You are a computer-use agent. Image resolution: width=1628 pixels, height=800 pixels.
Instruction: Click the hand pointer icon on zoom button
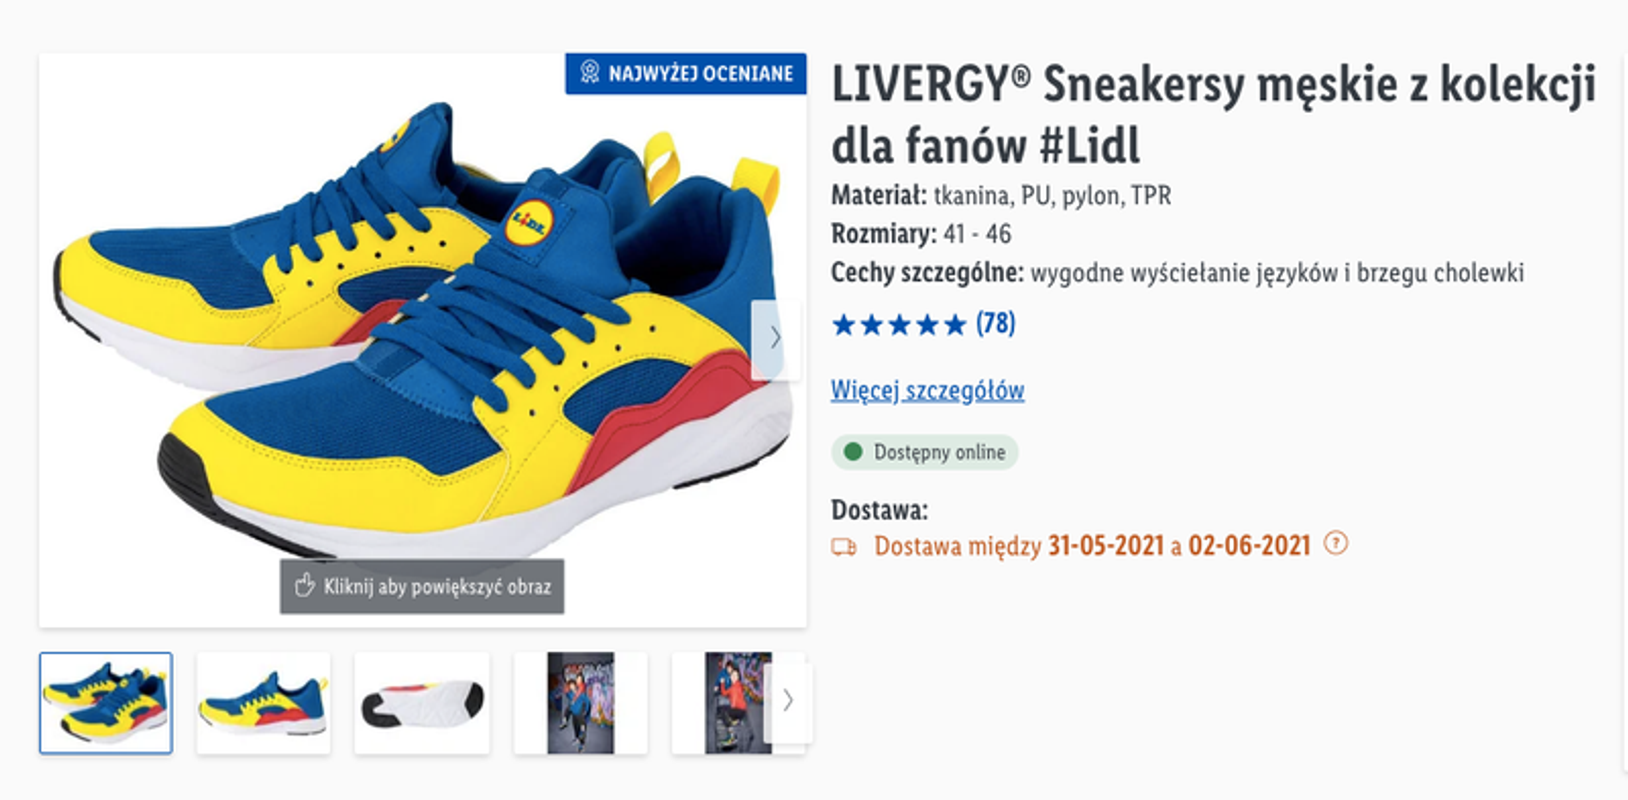click(305, 585)
